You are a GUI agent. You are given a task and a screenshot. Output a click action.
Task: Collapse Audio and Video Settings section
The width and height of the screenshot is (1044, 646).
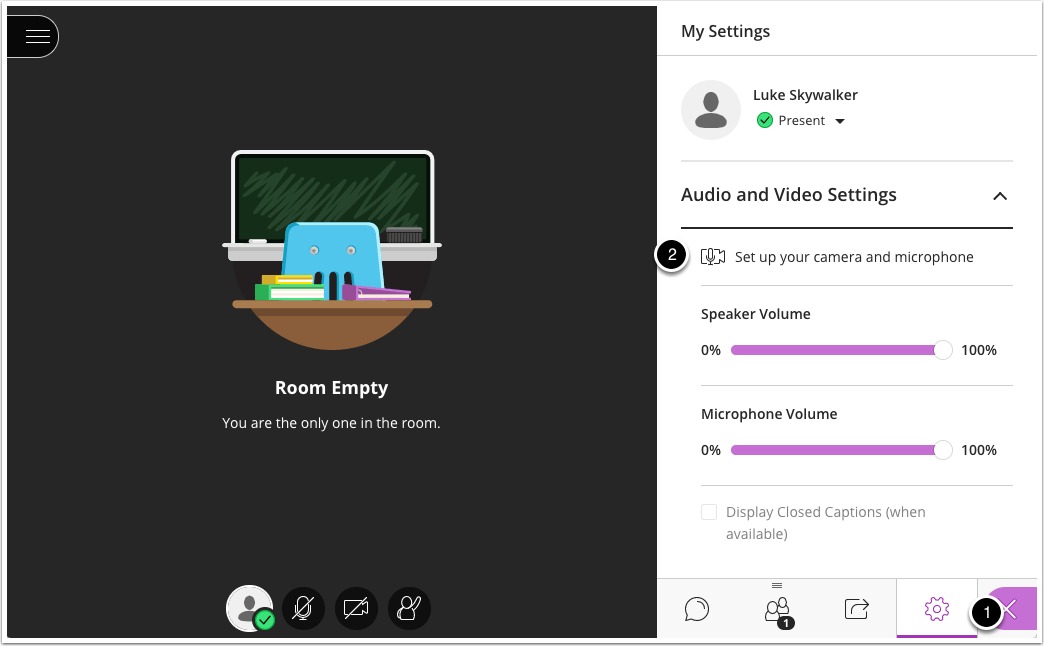(x=1000, y=197)
